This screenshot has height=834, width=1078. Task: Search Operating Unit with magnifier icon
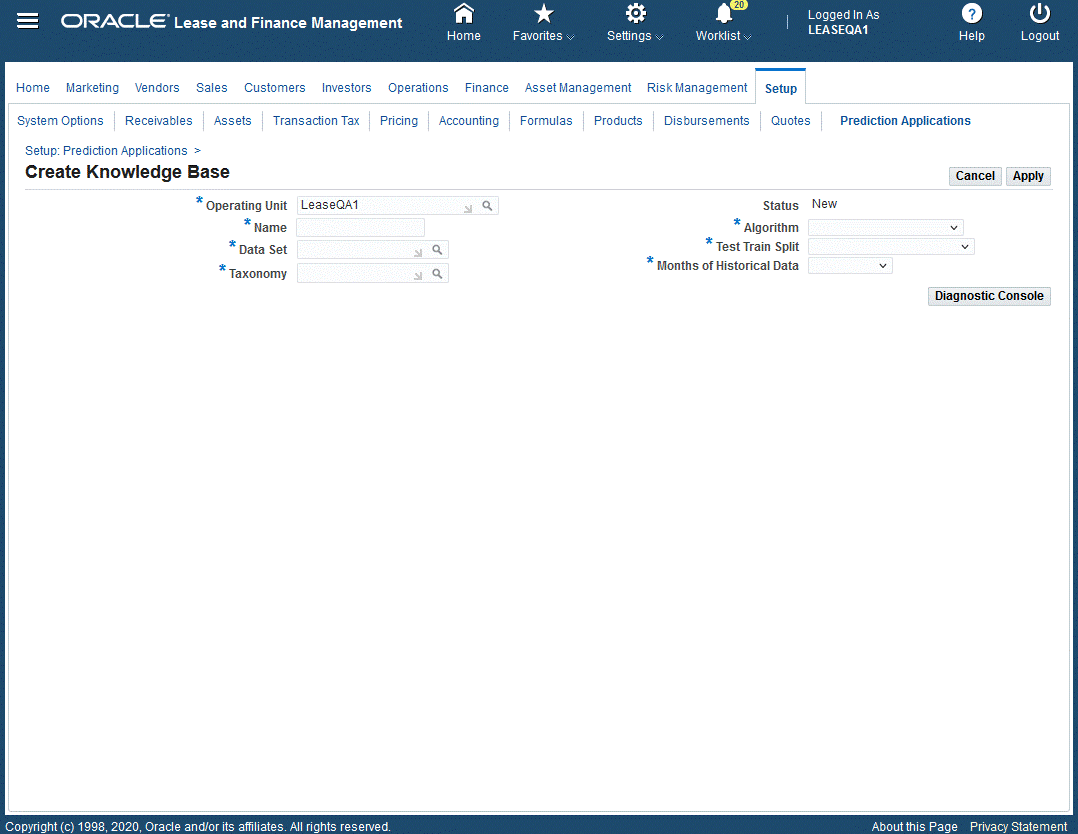[x=487, y=206]
